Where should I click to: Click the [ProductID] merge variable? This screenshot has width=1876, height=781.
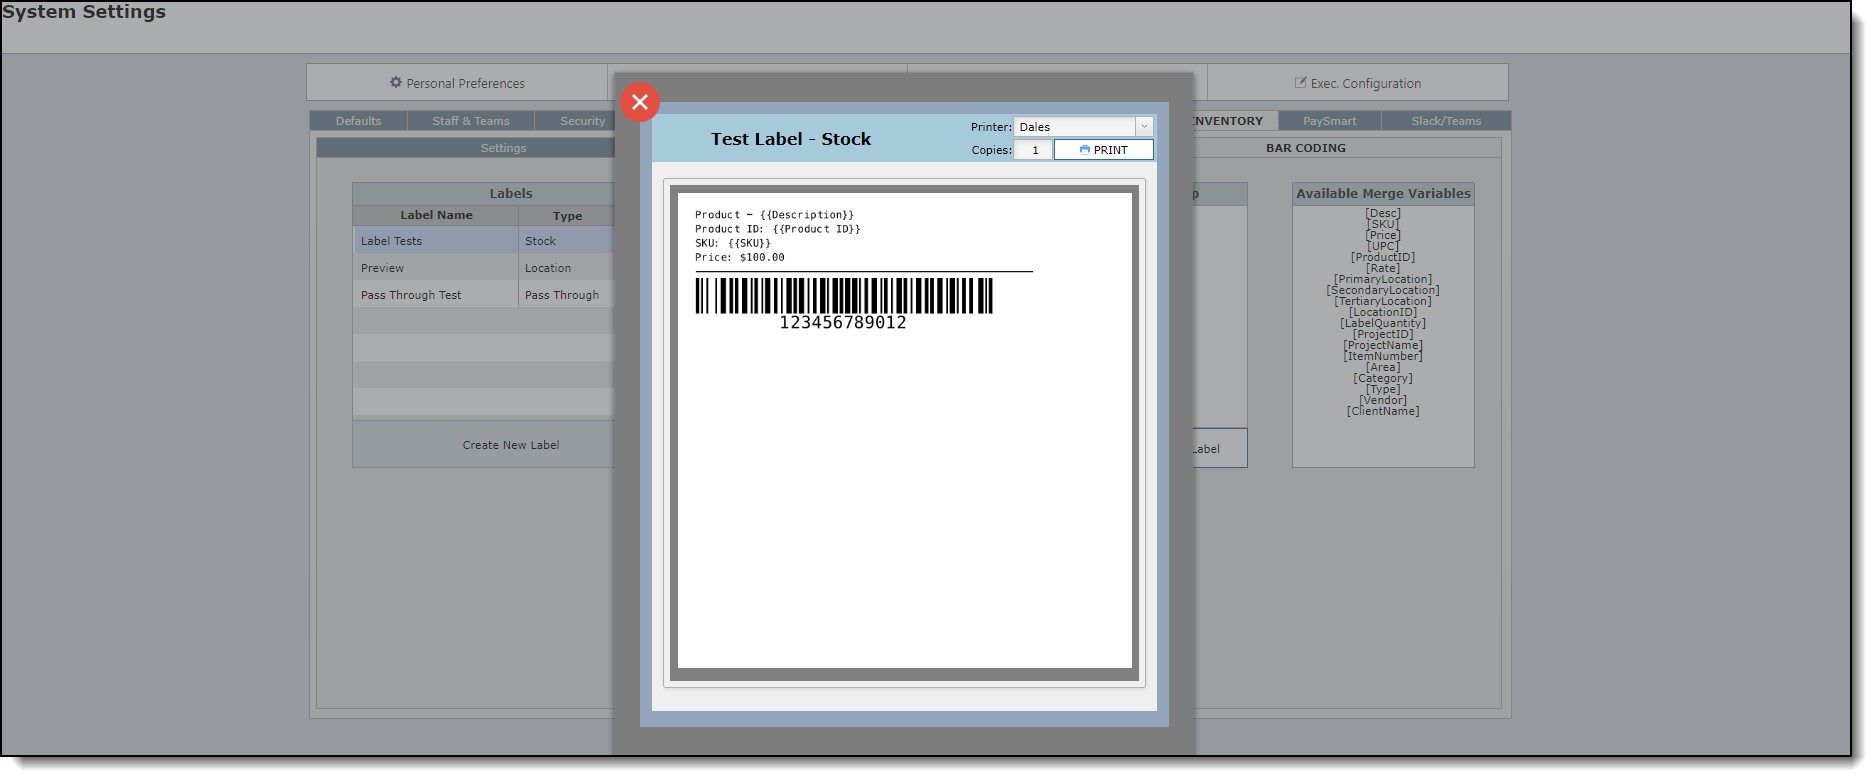click(1383, 257)
